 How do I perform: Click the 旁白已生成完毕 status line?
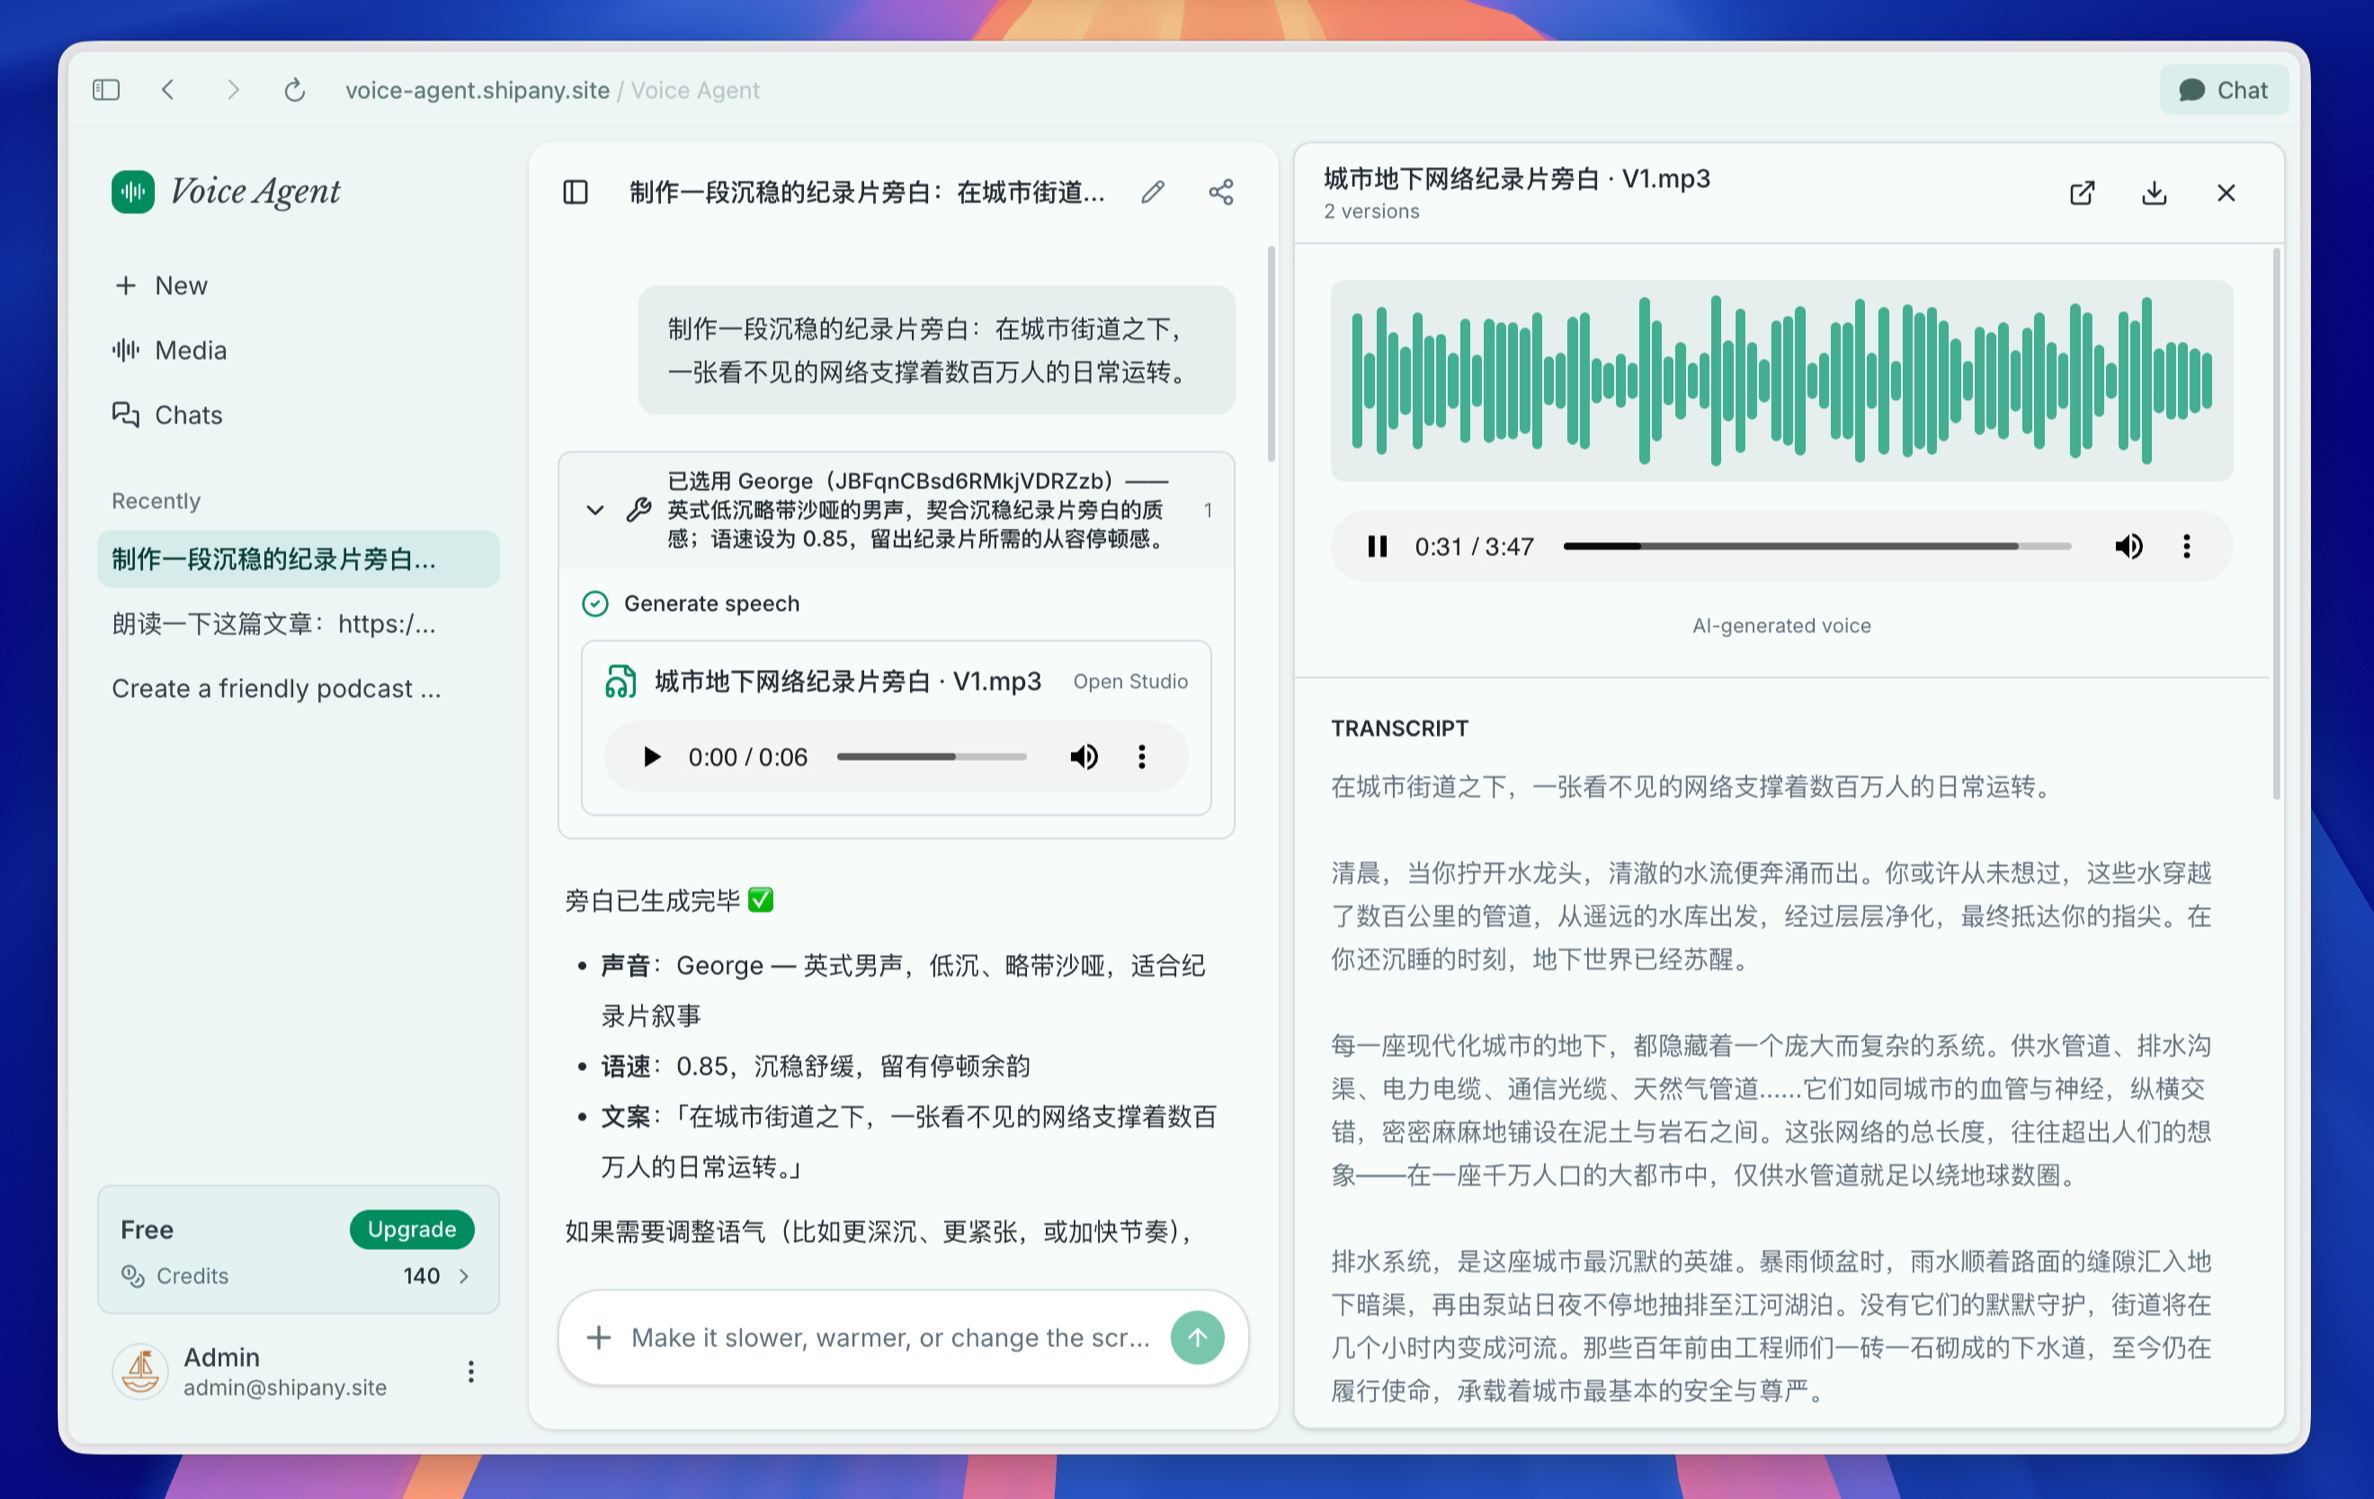[x=669, y=901]
